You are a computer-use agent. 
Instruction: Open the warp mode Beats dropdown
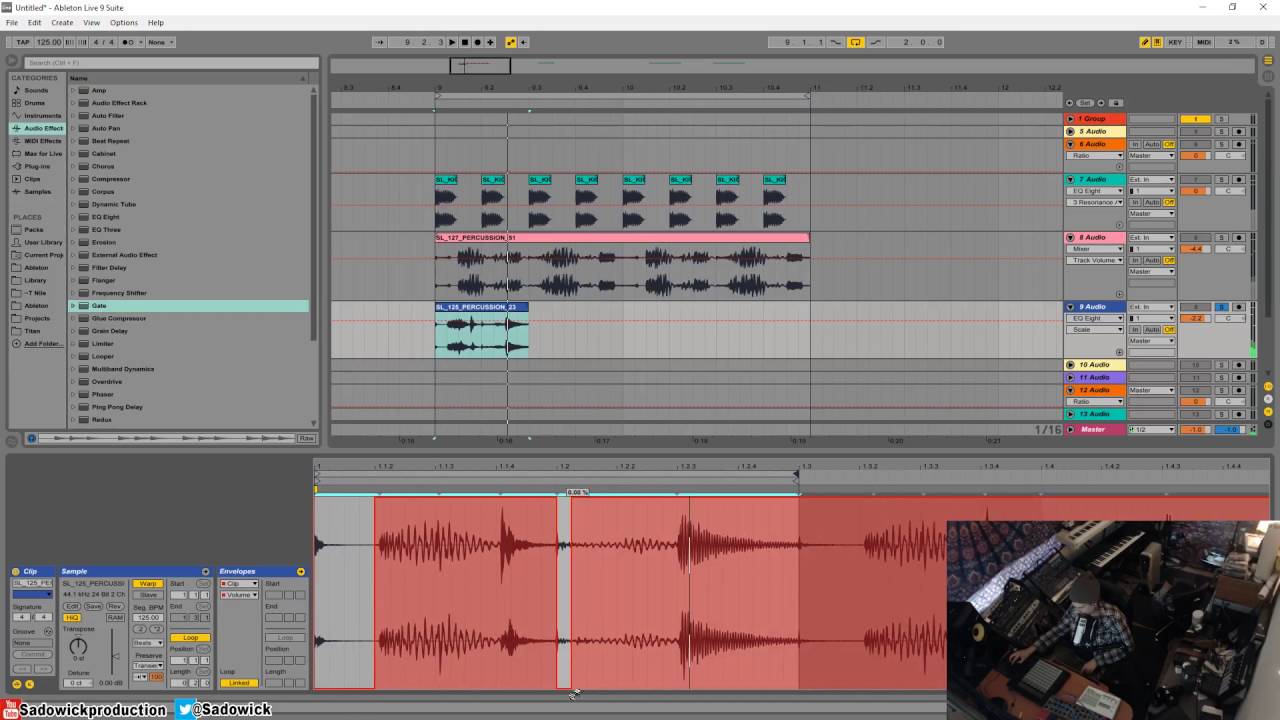click(x=148, y=643)
